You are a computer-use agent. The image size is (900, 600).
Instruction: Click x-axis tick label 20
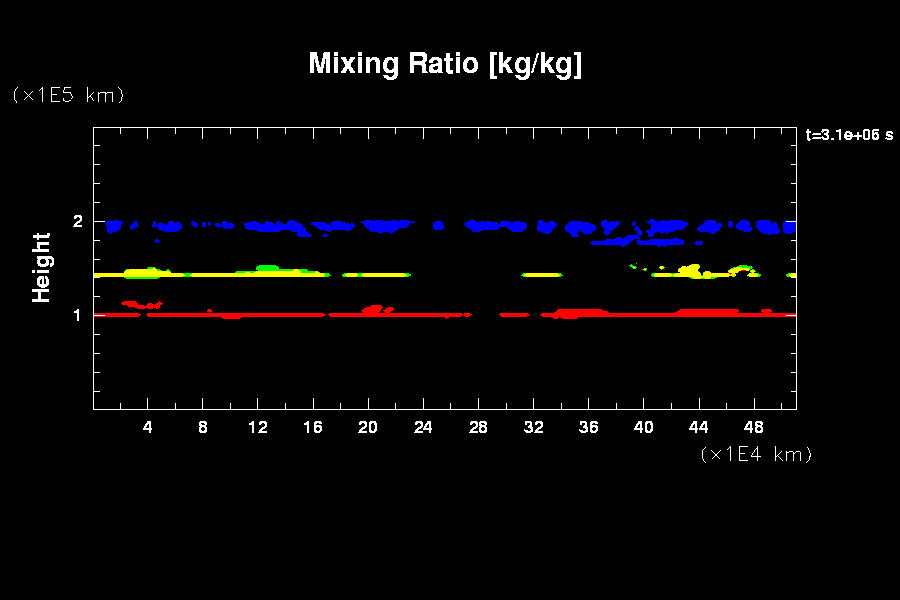point(368,427)
